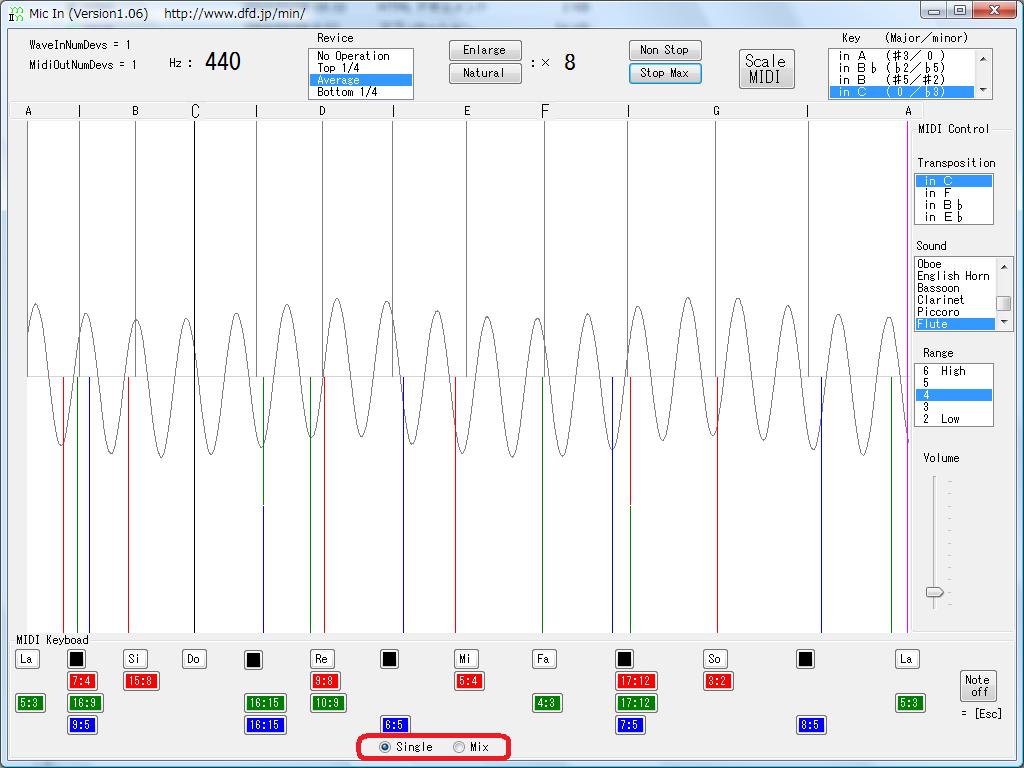Image resolution: width=1024 pixels, height=768 pixels.
Task: Play the So key on MIDI keyboard
Action: tap(714, 659)
